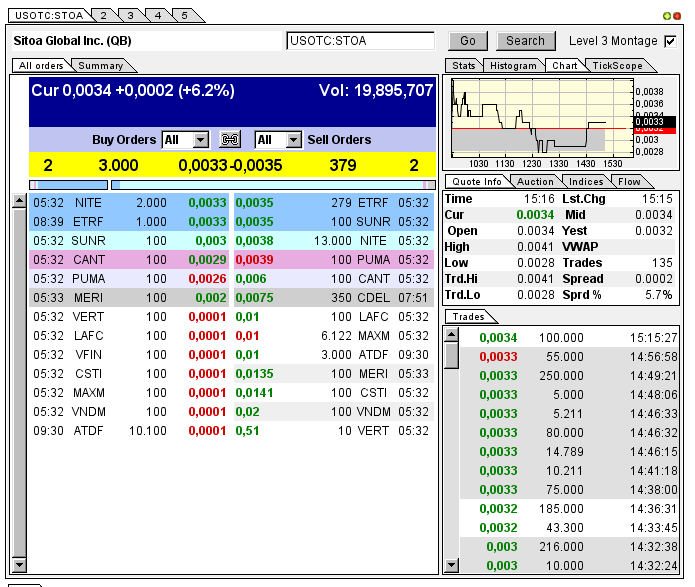Viewport: 695px width, 587px height.
Task: Click the Go button
Action: (x=468, y=41)
